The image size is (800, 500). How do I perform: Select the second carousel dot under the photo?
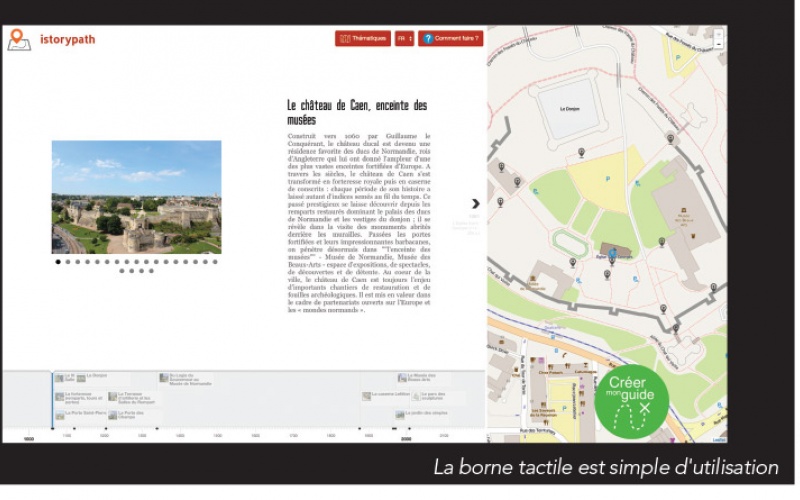click(68, 262)
